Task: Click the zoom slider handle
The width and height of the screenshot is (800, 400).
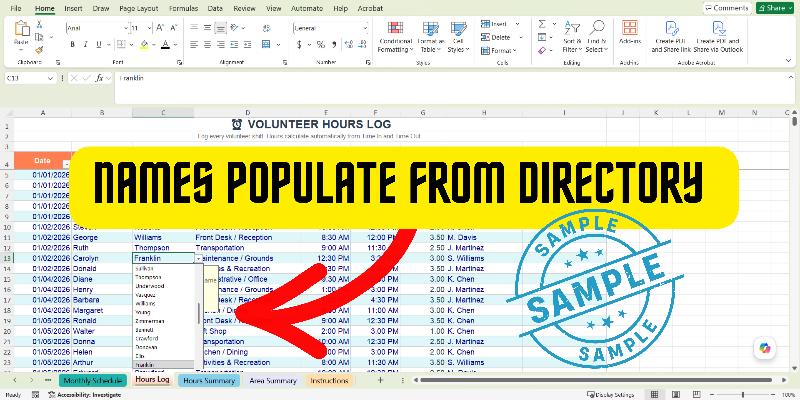Action: coord(743,395)
